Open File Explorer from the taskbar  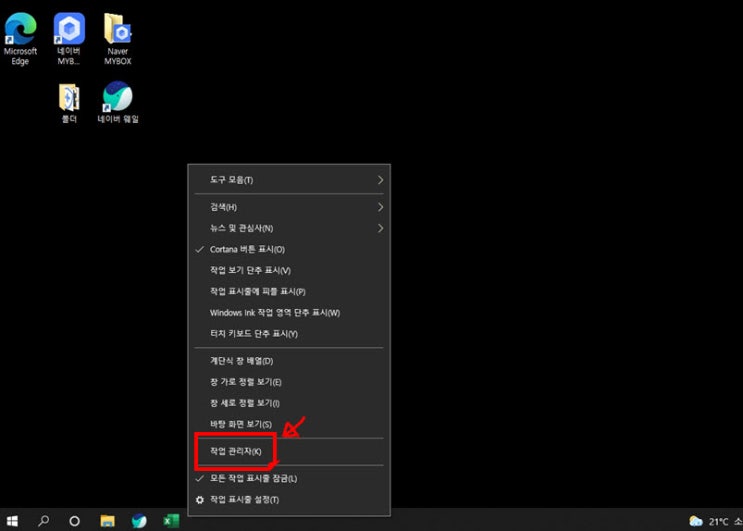[x=108, y=521]
